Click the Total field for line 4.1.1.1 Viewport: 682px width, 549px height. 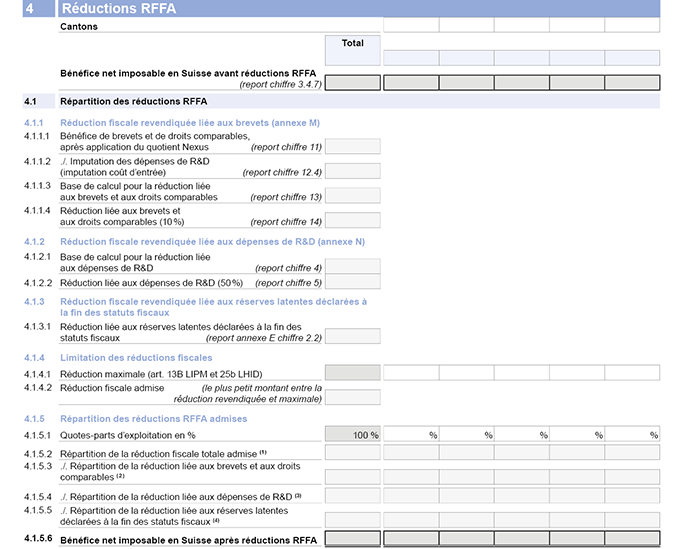tap(352, 146)
